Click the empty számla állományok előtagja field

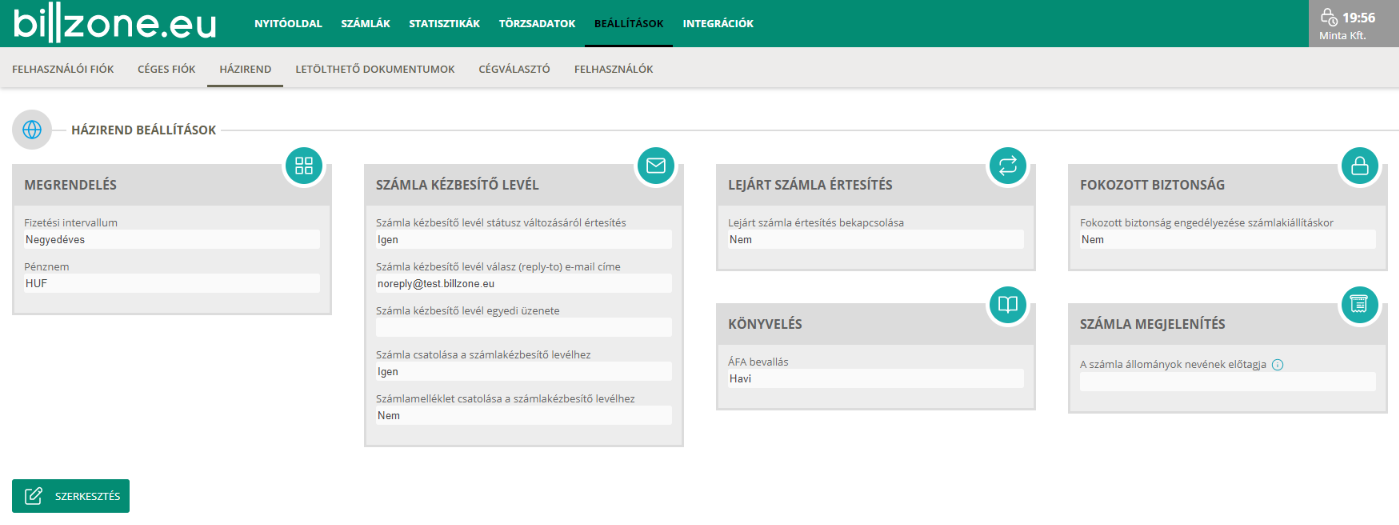[1228, 382]
